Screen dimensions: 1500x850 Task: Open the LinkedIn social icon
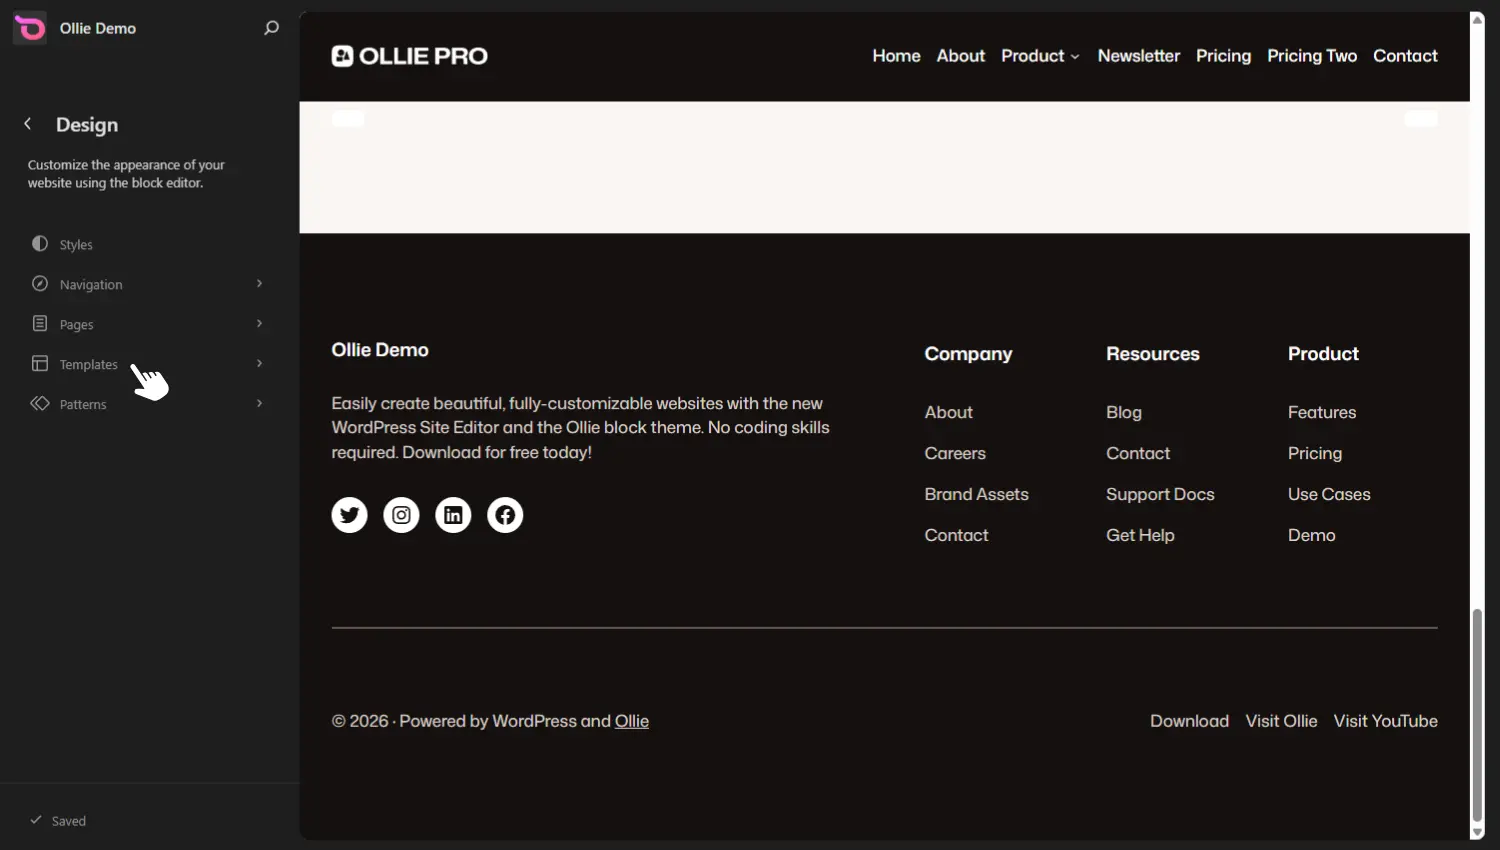(453, 515)
